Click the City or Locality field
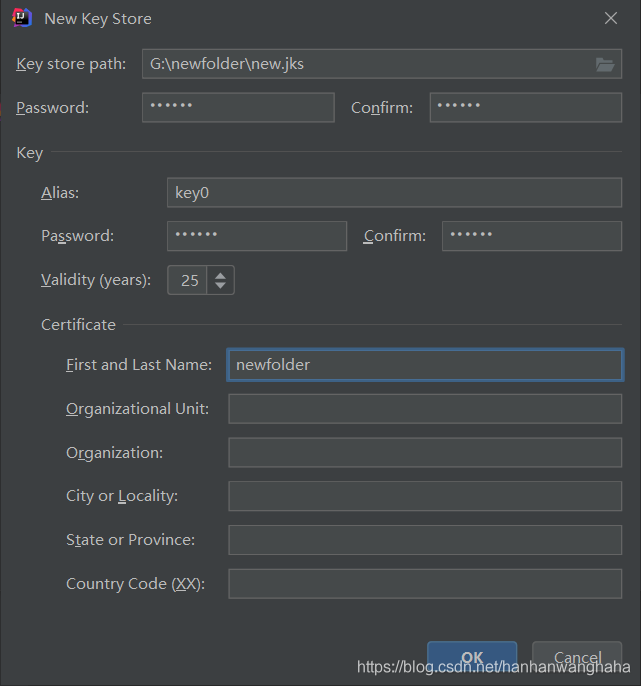Image resolution: width=641 pixels, height=686 pixels. click(x=425, y=496)
